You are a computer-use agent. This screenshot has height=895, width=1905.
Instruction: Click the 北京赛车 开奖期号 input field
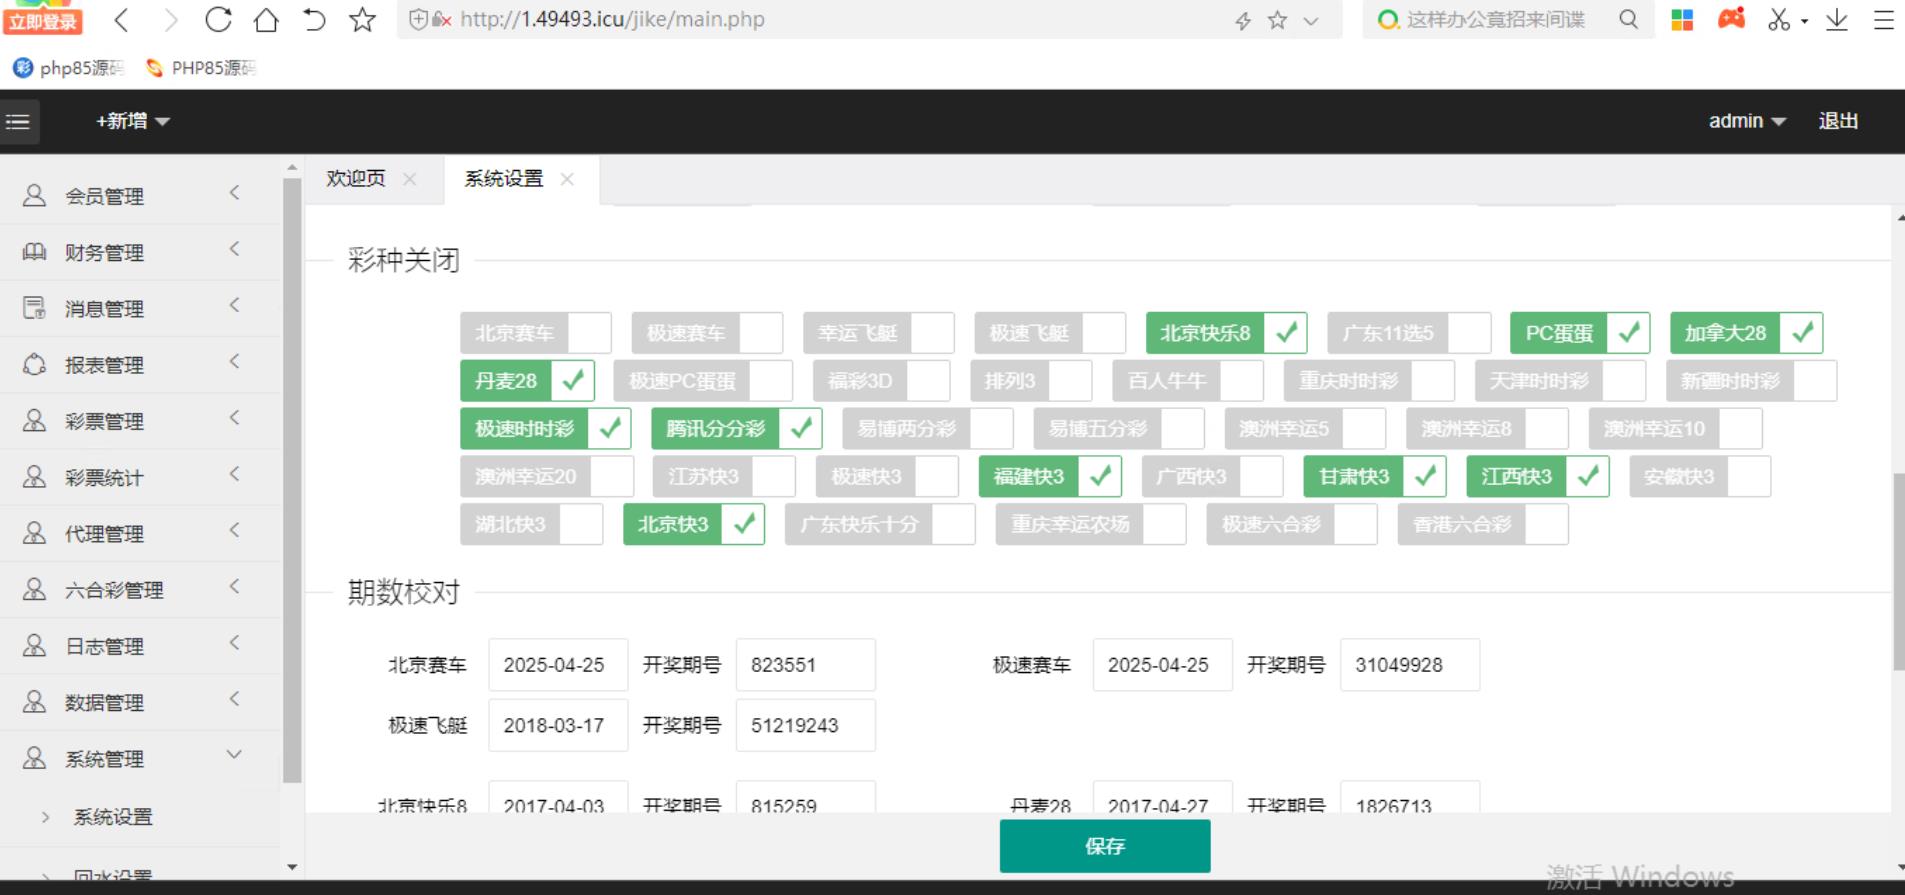805,665
